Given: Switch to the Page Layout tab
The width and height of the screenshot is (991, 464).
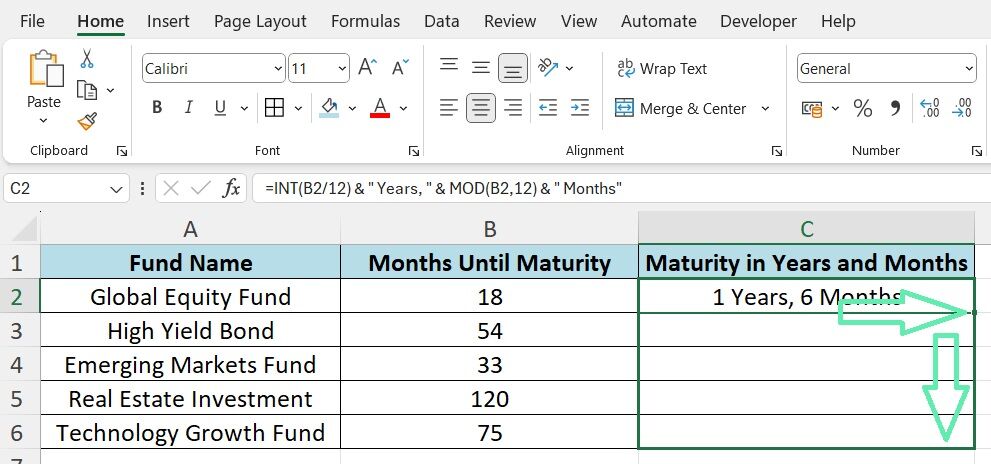Looking at the screenshot, I should click(x=260, y=21).
